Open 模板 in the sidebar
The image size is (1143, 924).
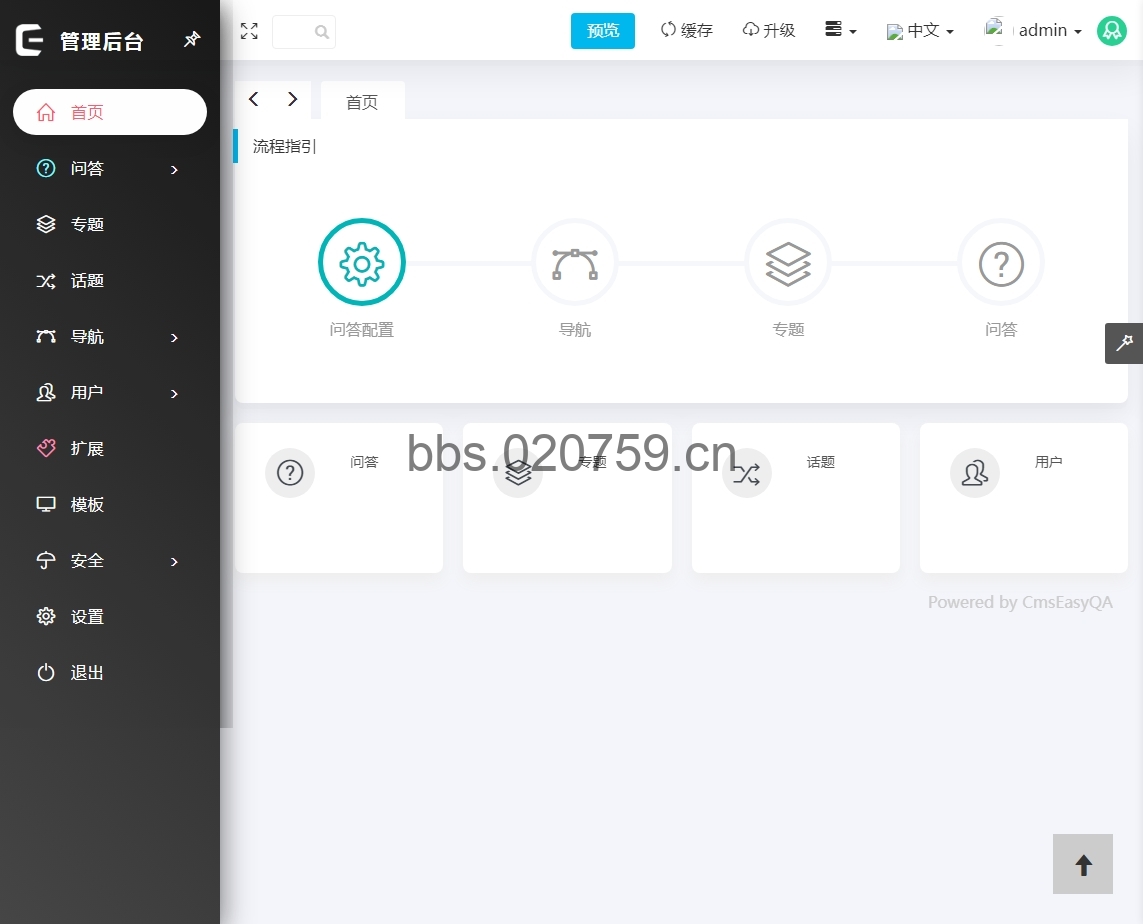pyautogui.click(x=87, y=505)
